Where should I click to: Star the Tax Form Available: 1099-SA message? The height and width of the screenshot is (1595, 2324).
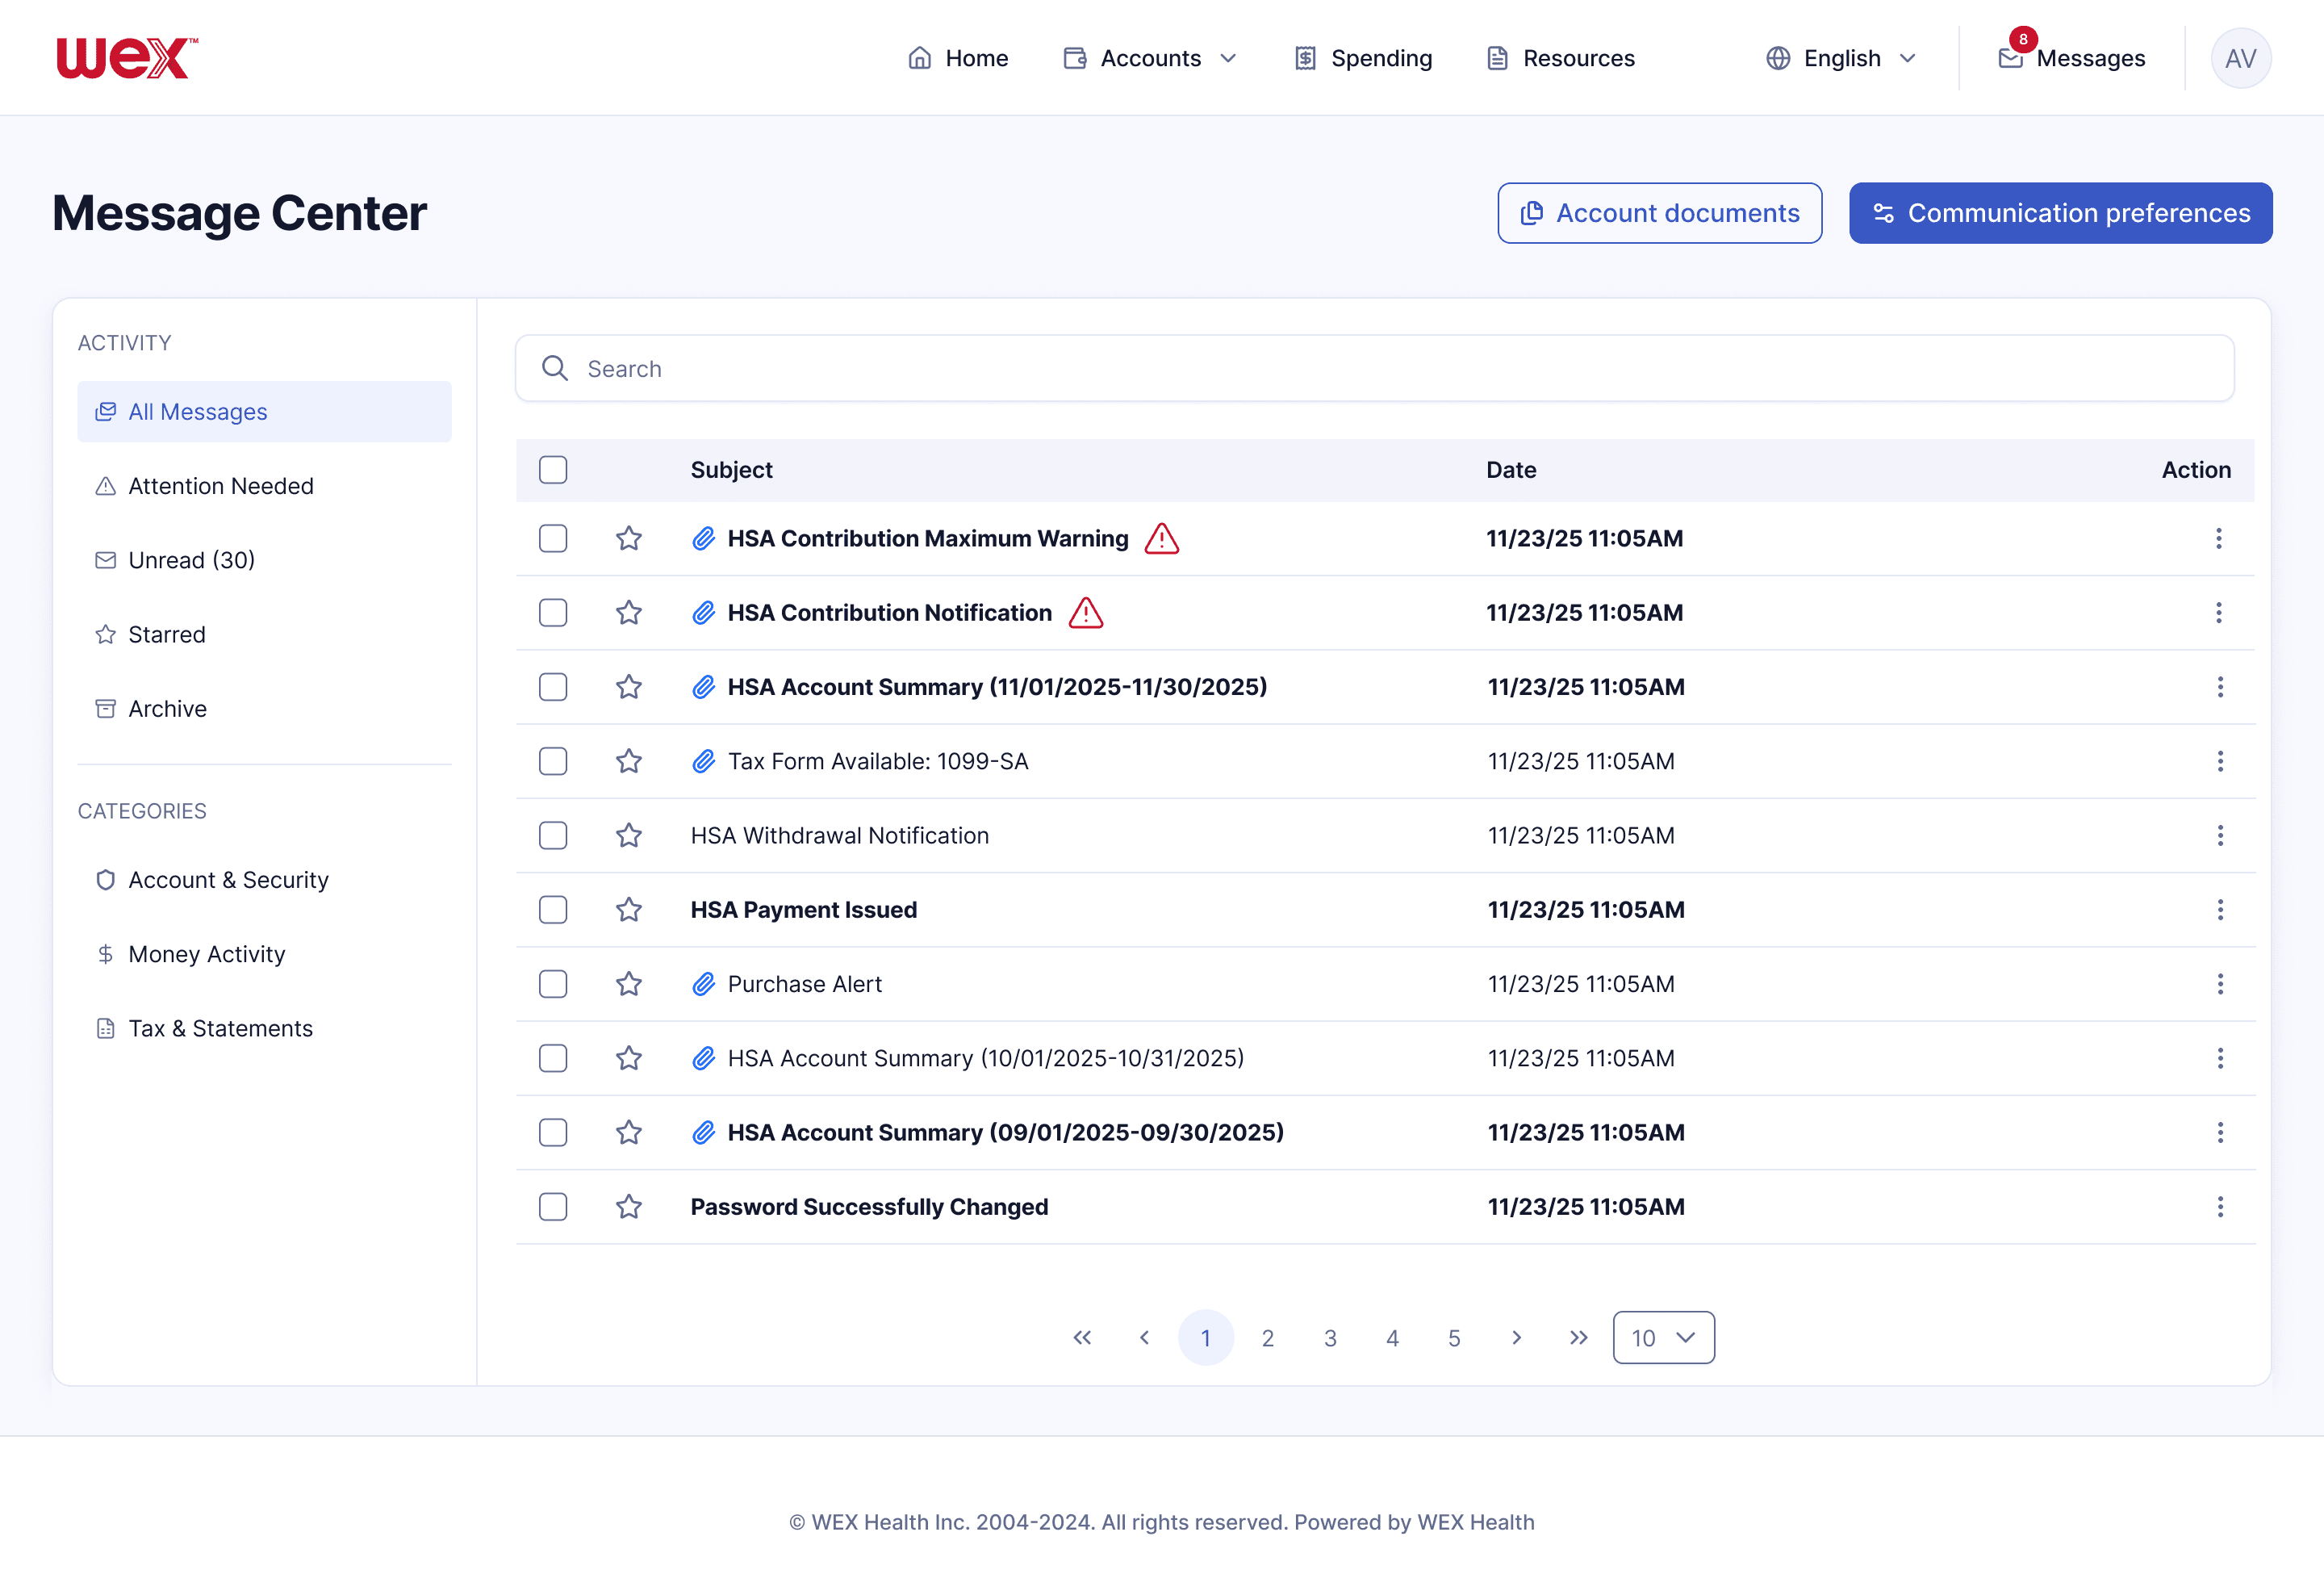629,762
